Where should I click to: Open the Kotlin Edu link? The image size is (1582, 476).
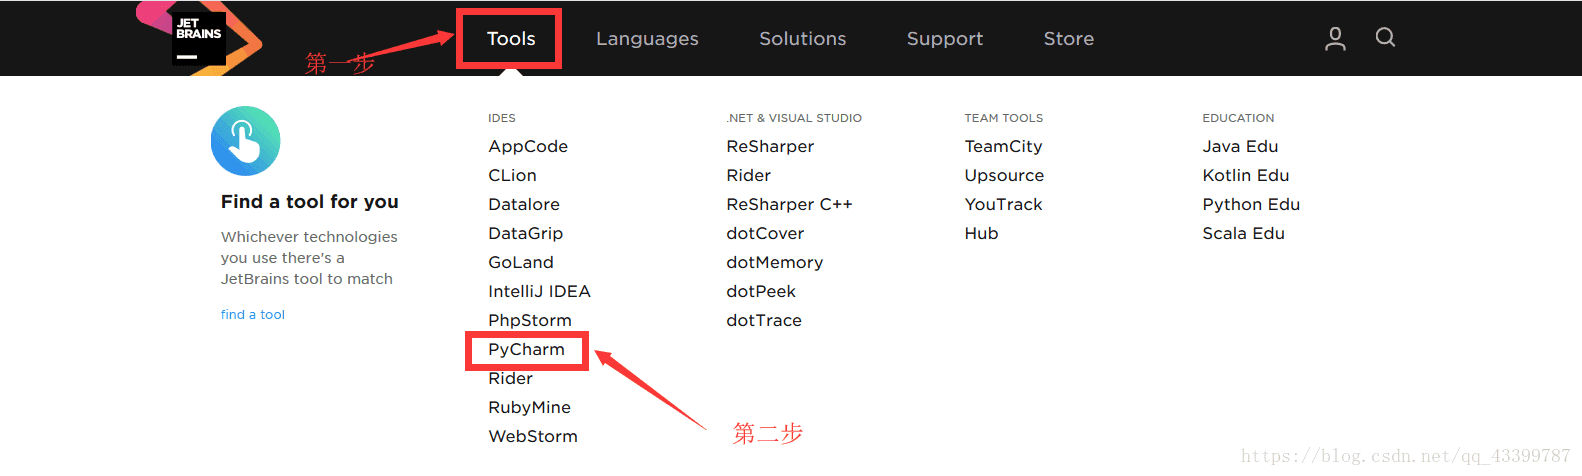(x=1245, y=175)
